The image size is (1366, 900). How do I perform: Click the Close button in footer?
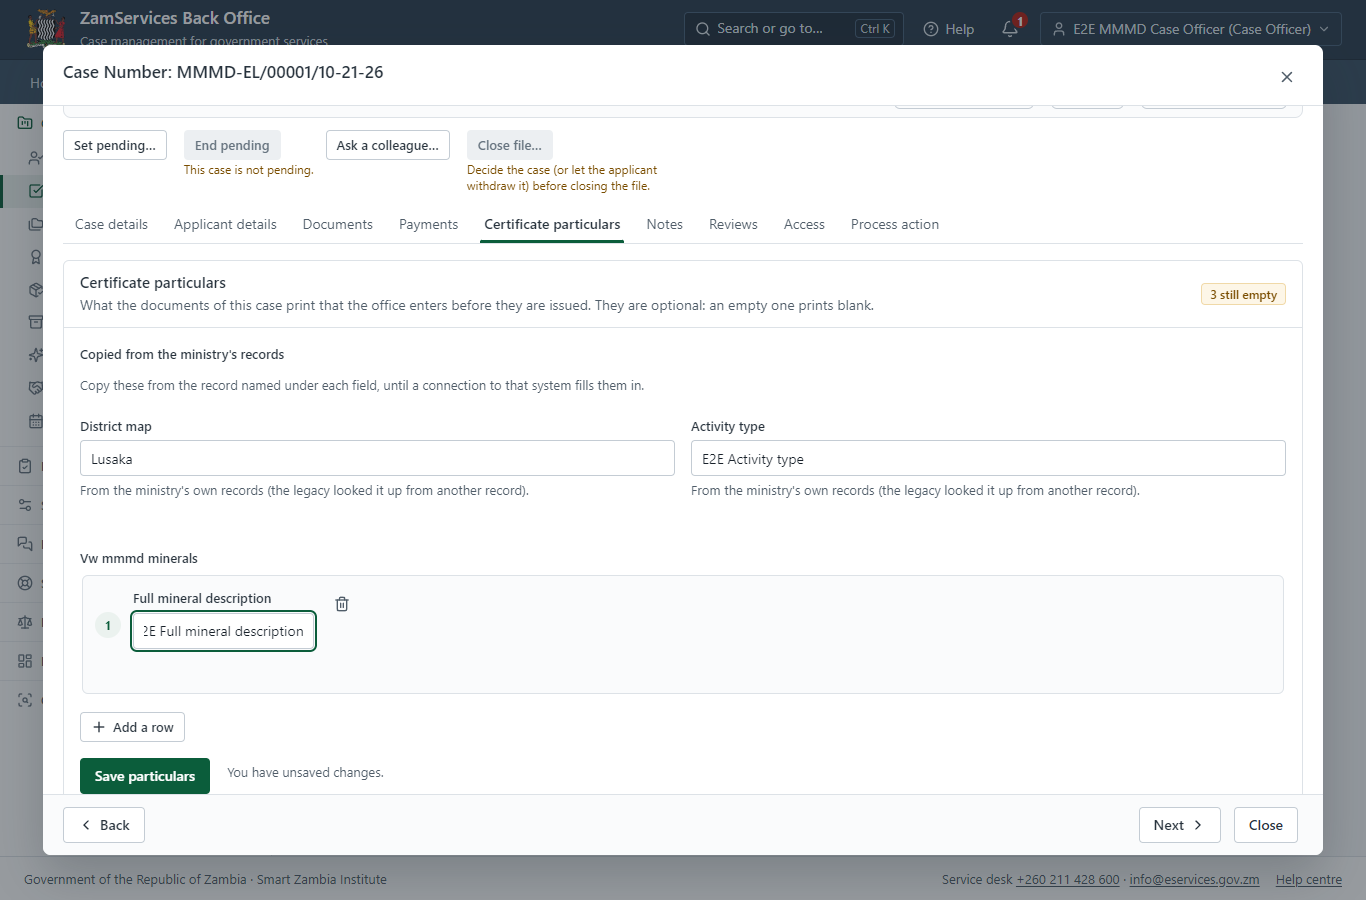(x=1266, y=825)
